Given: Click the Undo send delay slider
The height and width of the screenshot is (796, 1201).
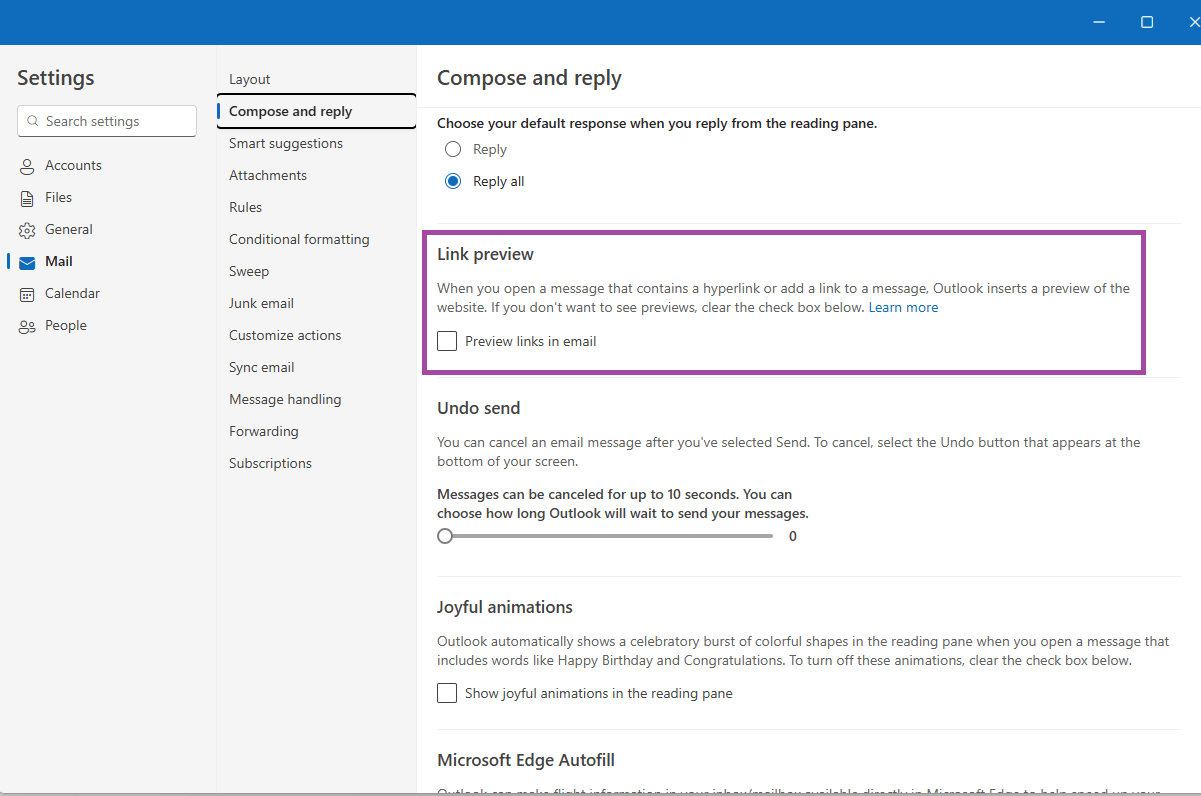Looking at the screenshot, I should [x=445, y=536].
